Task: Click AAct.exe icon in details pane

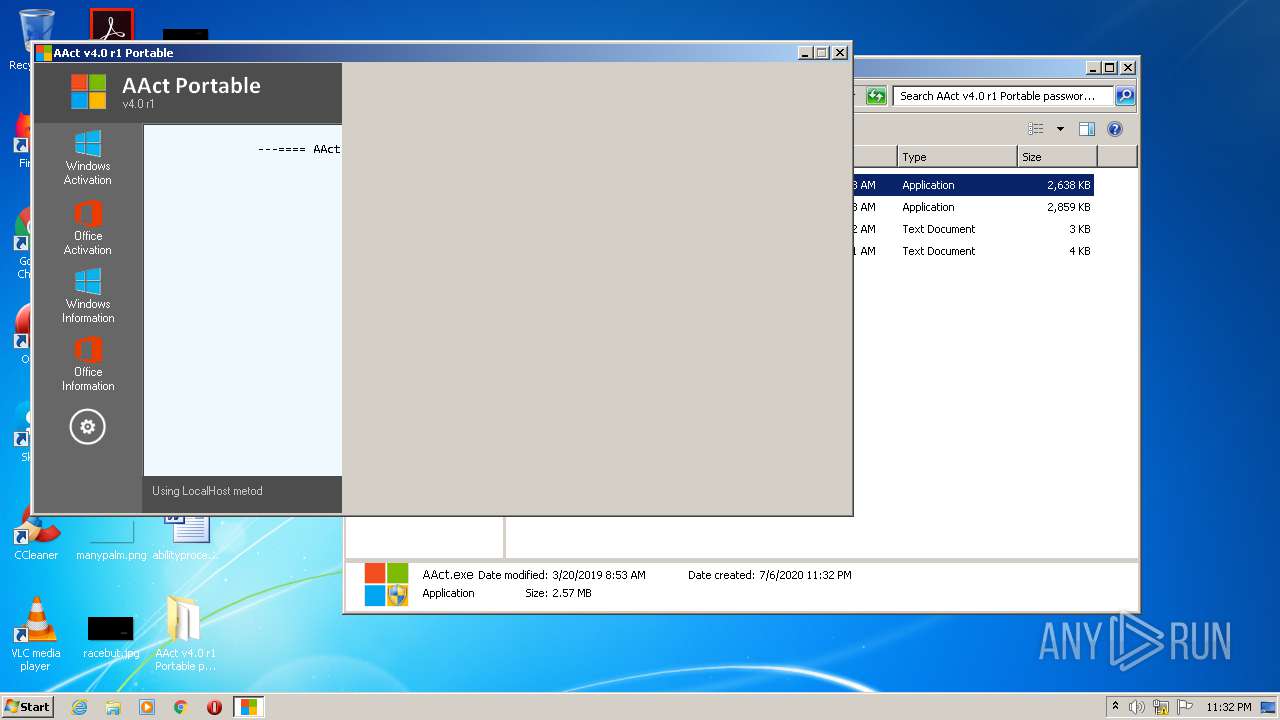Action: pos(386,584)
